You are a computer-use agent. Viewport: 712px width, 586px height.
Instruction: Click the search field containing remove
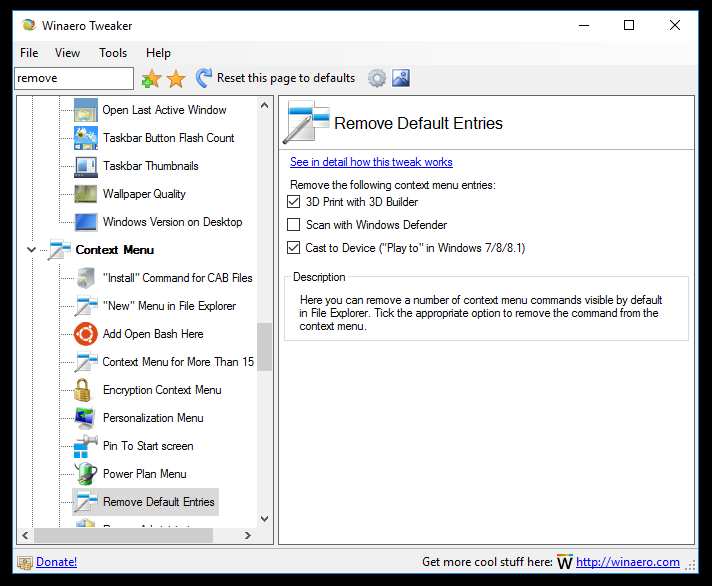coord(74,78)
